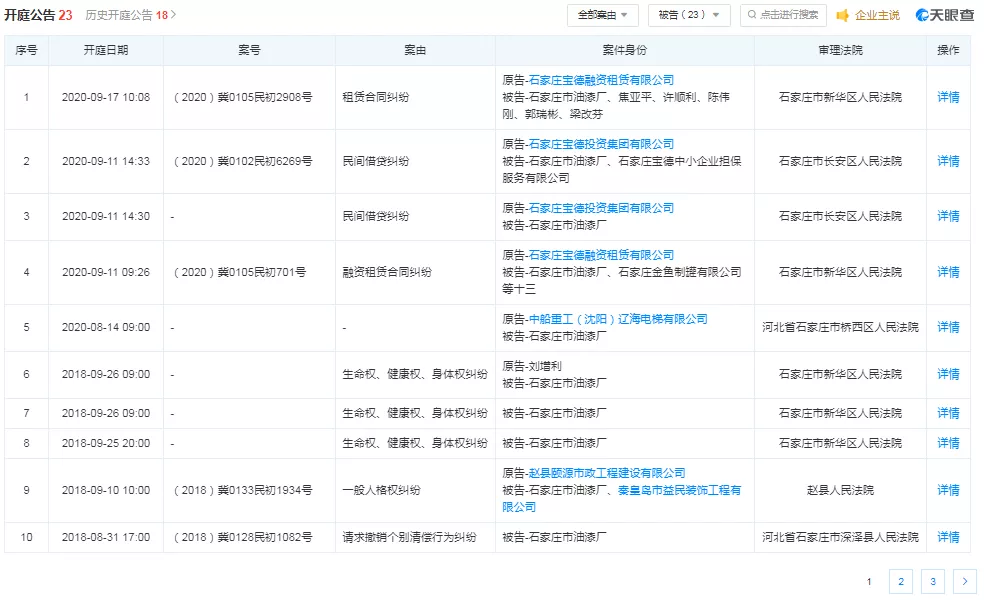Go to page 3 of results

pyautogui.click(x=932, y=581)
